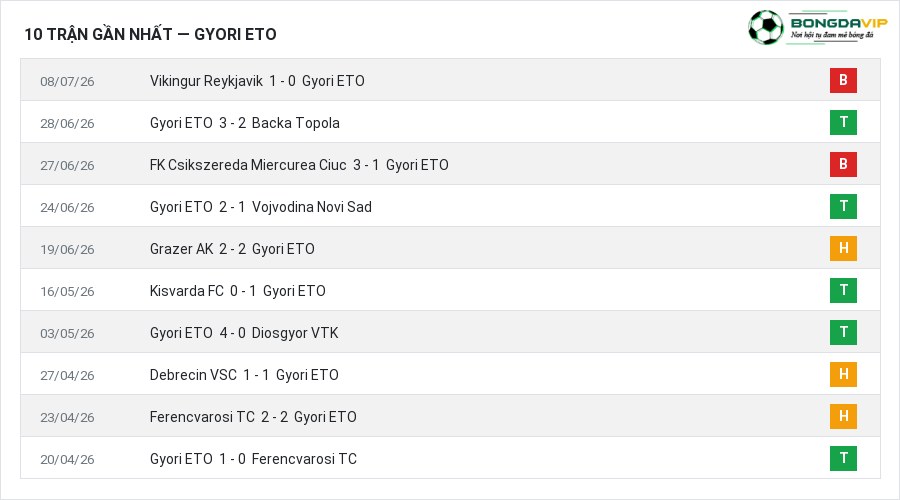Viewport: 900px width, 500px height.
Task: Open the Vikingur Reykjavik 1 - 0 Gyori ETO match
Action: tap(257, 81)
